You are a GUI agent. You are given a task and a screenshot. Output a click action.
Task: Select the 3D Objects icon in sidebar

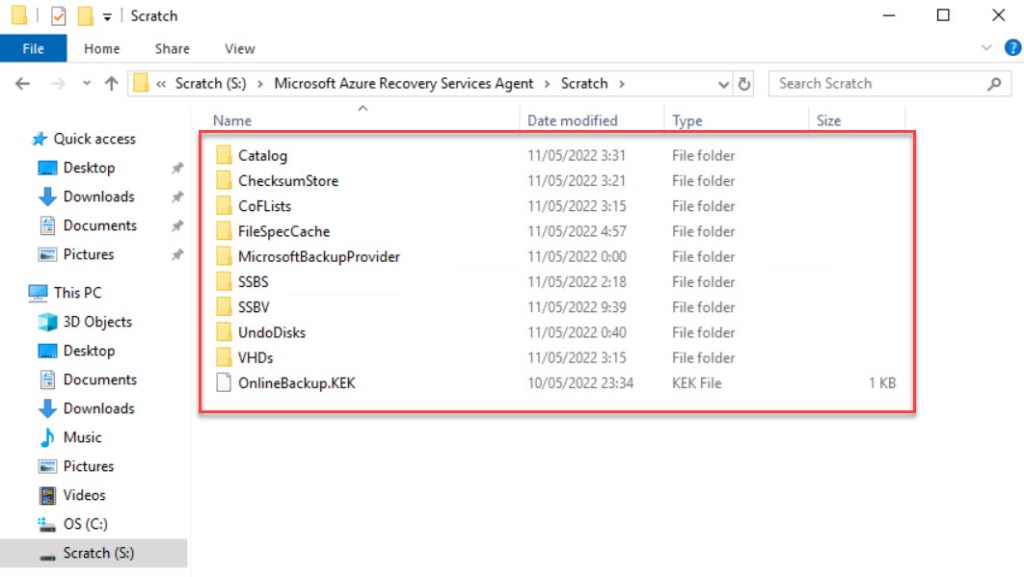click(47, 322)
